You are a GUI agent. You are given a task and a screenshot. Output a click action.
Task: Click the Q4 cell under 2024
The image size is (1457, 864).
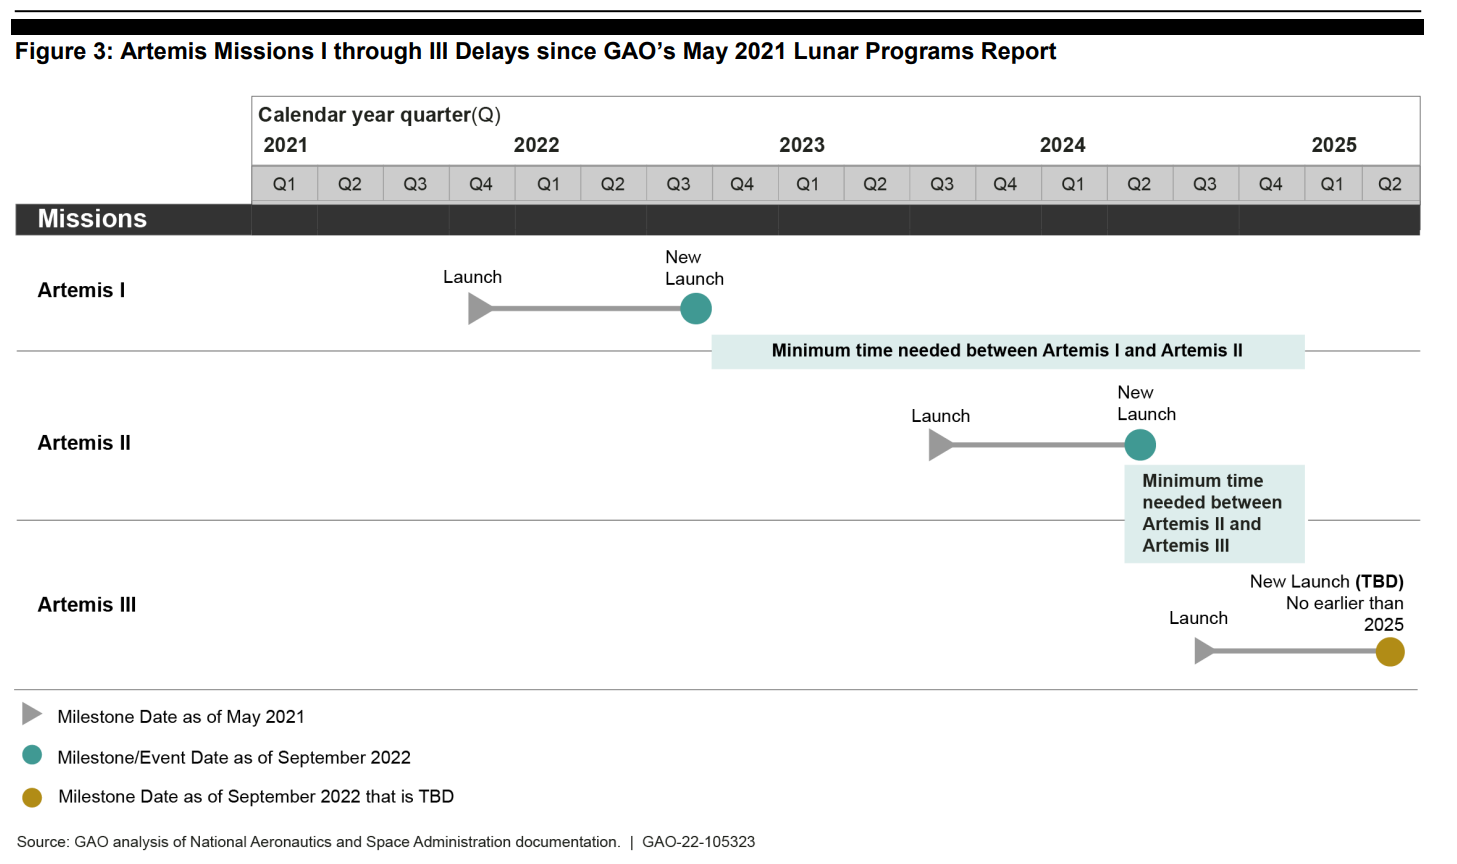point(1271,184)
